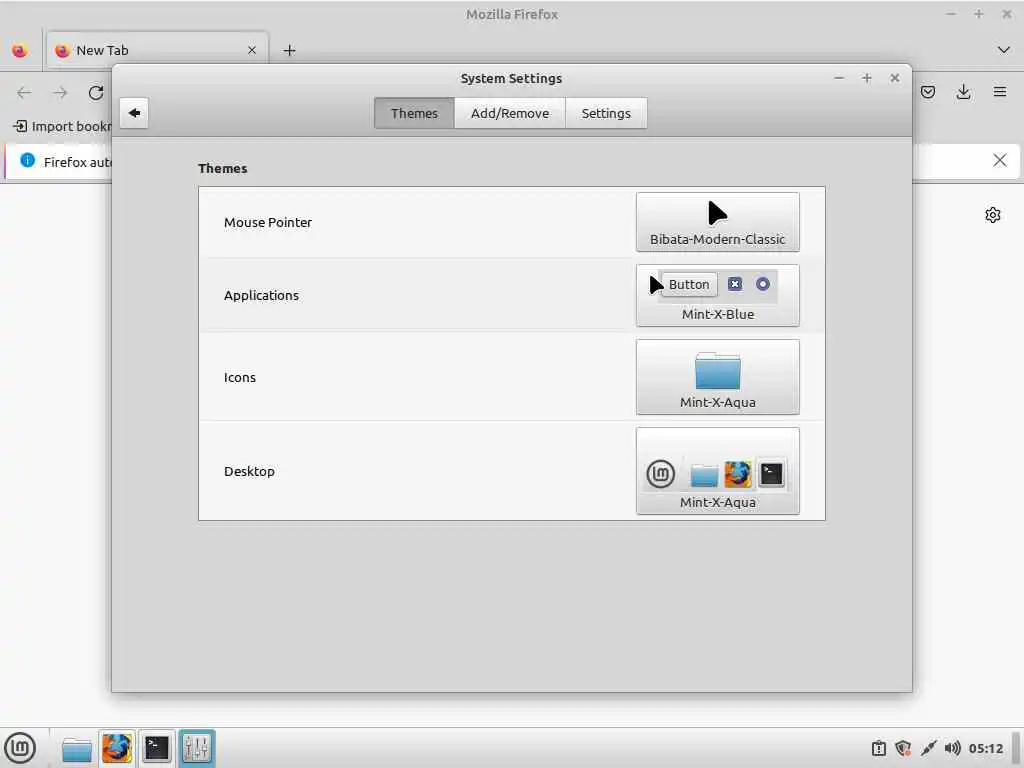Close the System Settings window

[895, 78]
